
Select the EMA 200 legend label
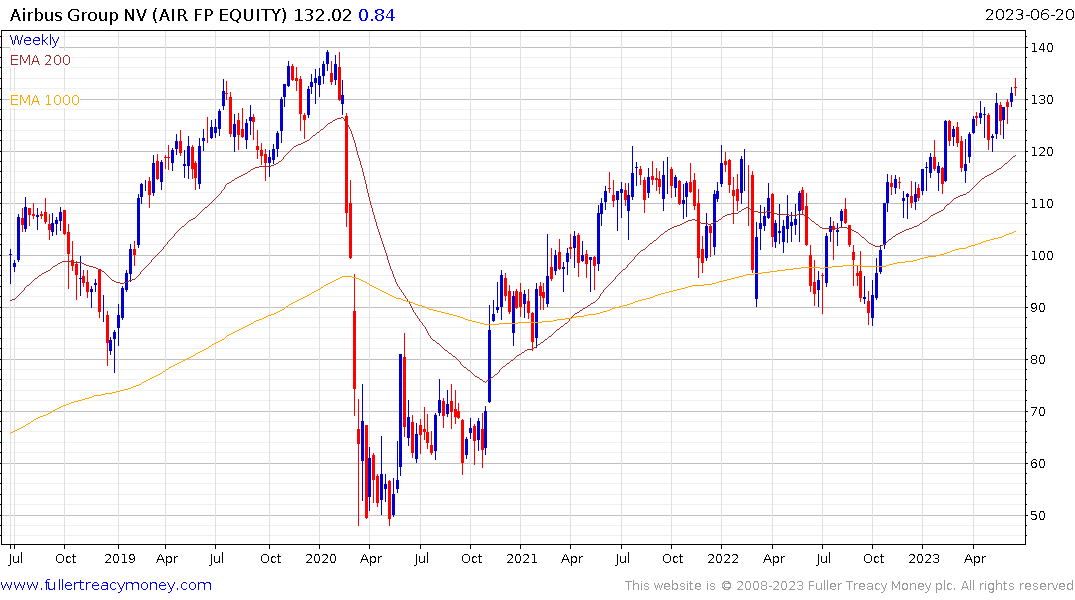tap(40, 60)
